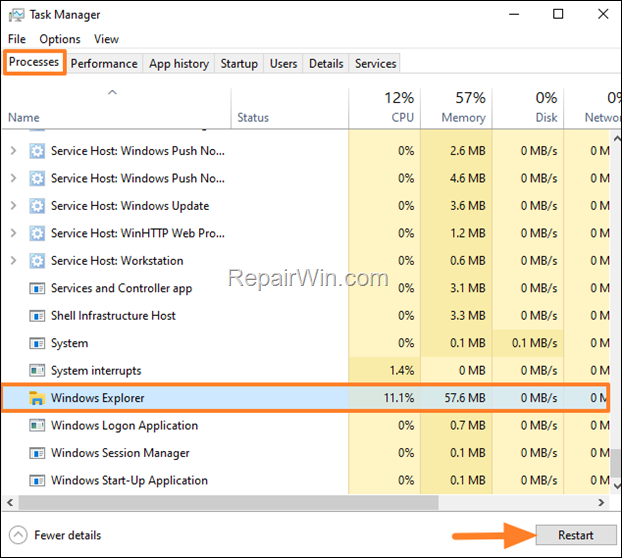The height and width of the screenshot is (558, 622).
Task: Expand Service Host: Windows Update group
Action: [13, 205]
